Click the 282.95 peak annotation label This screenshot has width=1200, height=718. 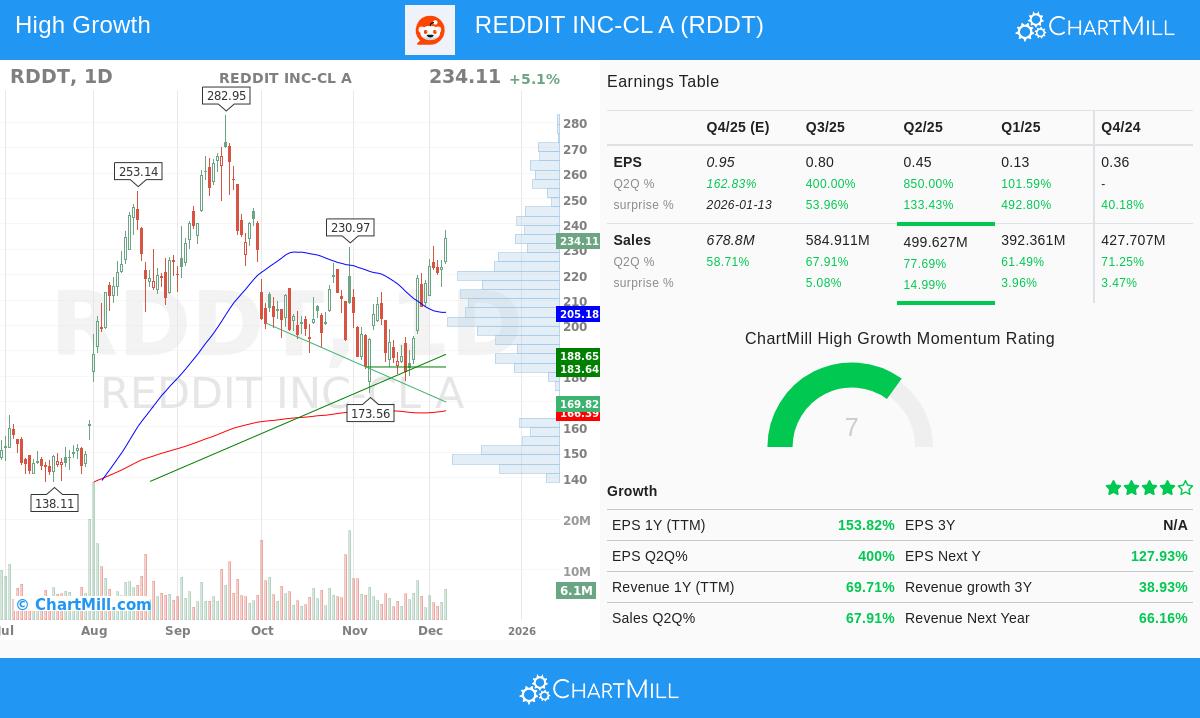click(225, 96)
